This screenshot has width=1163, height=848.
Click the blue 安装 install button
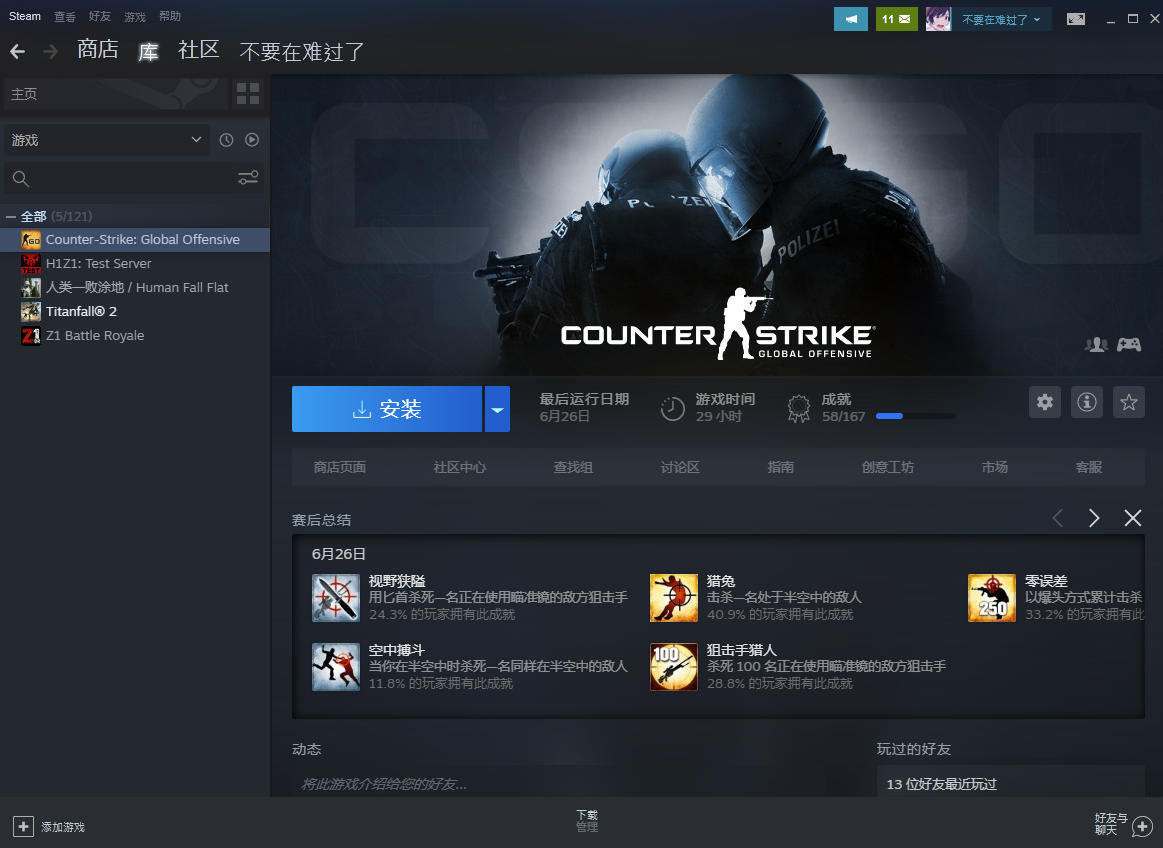386,409
